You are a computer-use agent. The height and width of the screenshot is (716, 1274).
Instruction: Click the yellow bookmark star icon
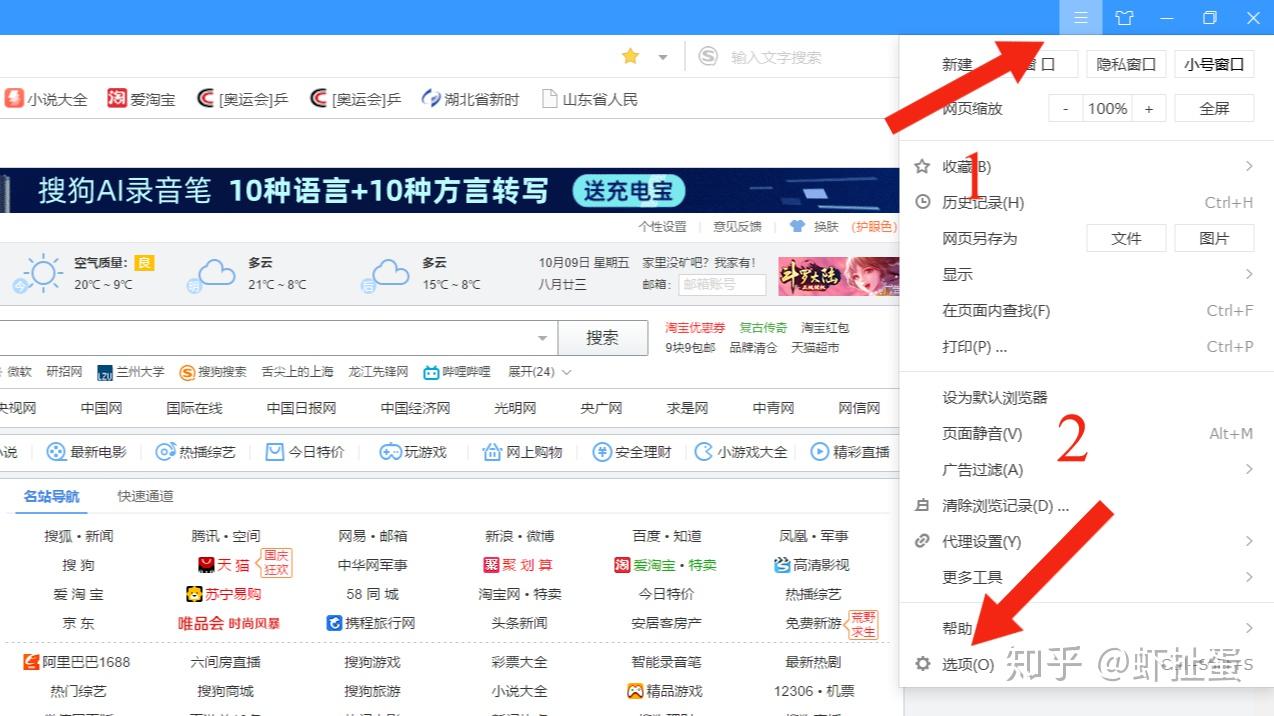point(630,57)
